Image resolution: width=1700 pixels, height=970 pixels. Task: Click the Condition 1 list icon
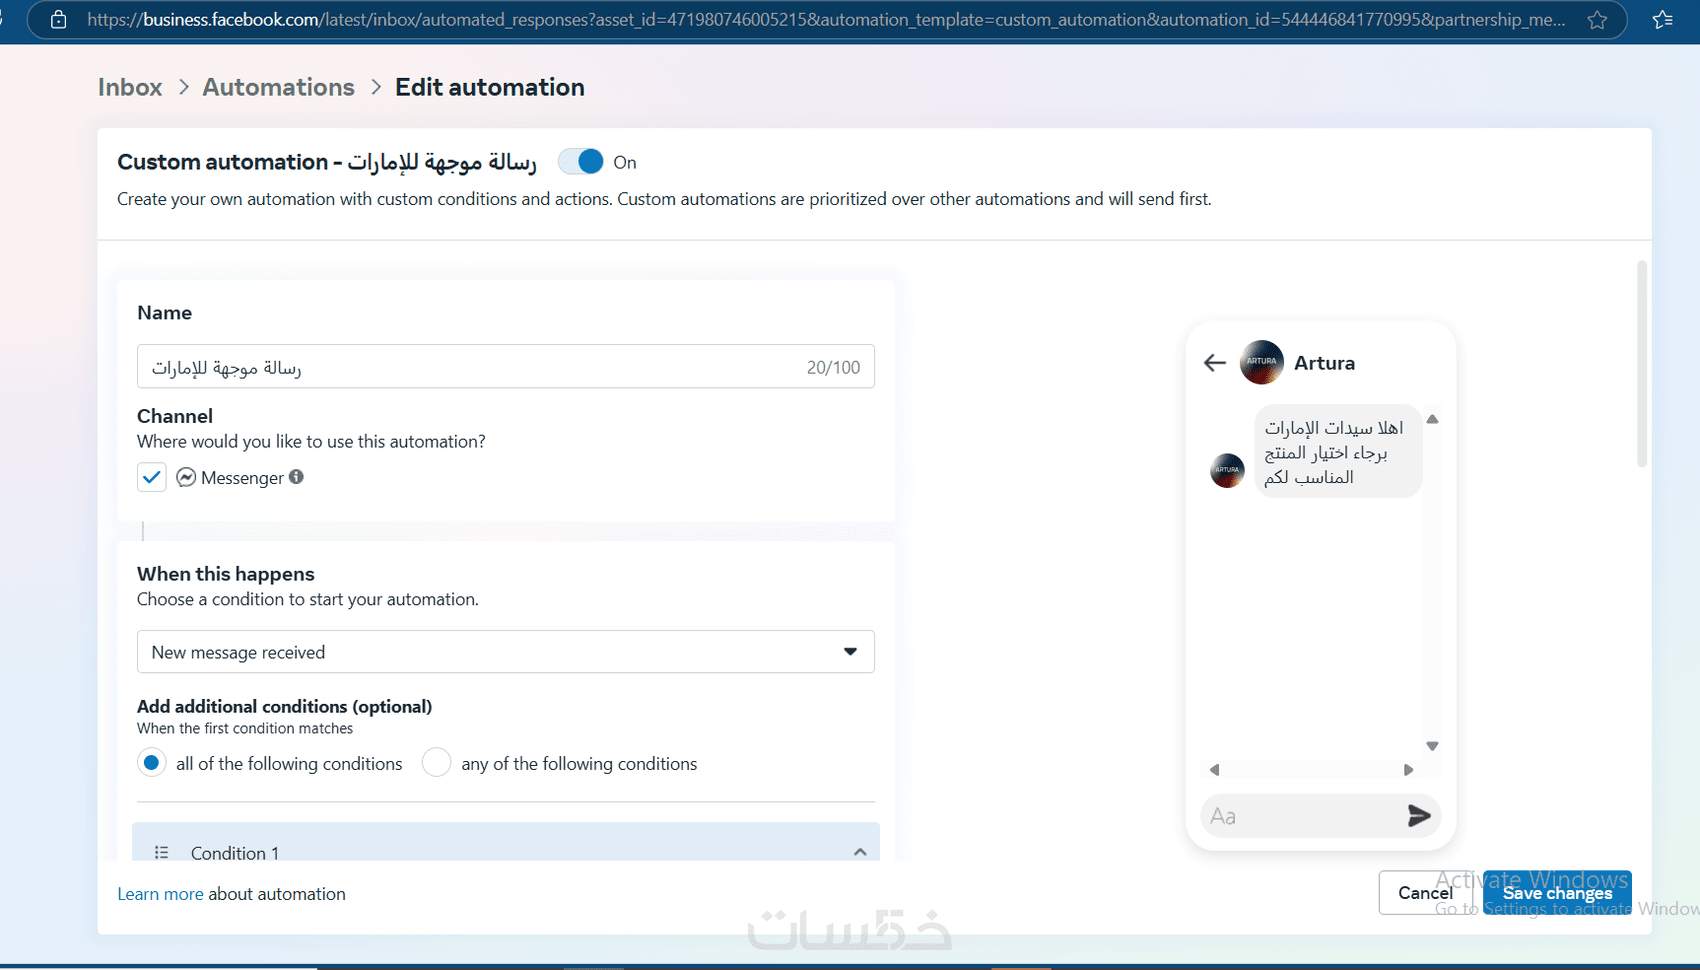pos(161,852)
